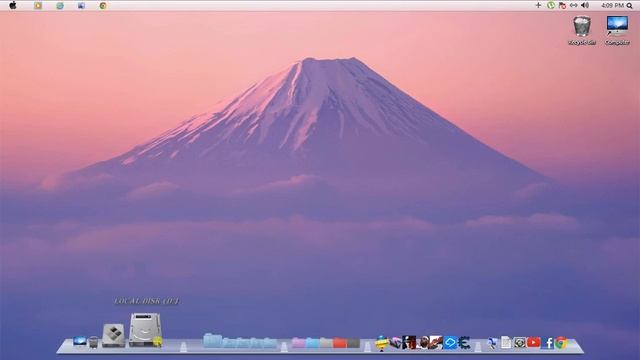
Task: Click the red flag tray icon
Action: click(x=562, y=5)
